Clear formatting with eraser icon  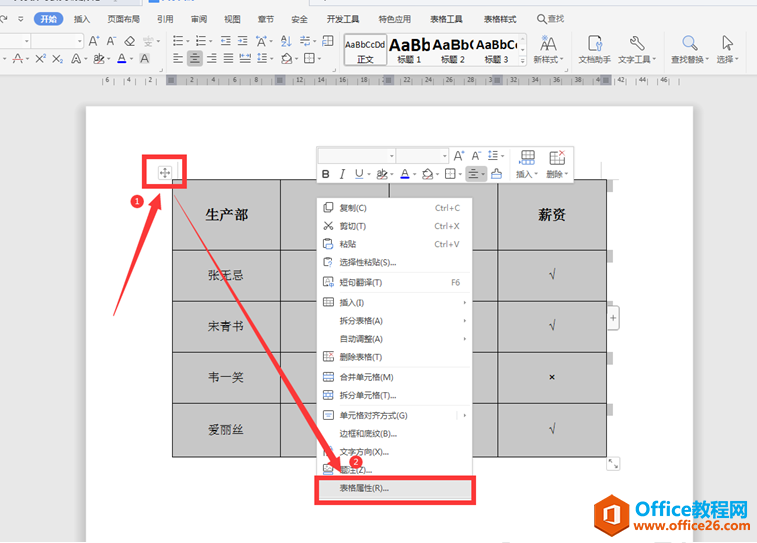point(129,42)
